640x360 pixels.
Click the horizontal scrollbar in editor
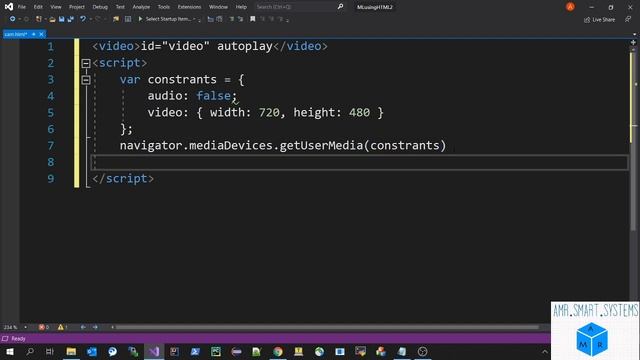pos(327,327)
